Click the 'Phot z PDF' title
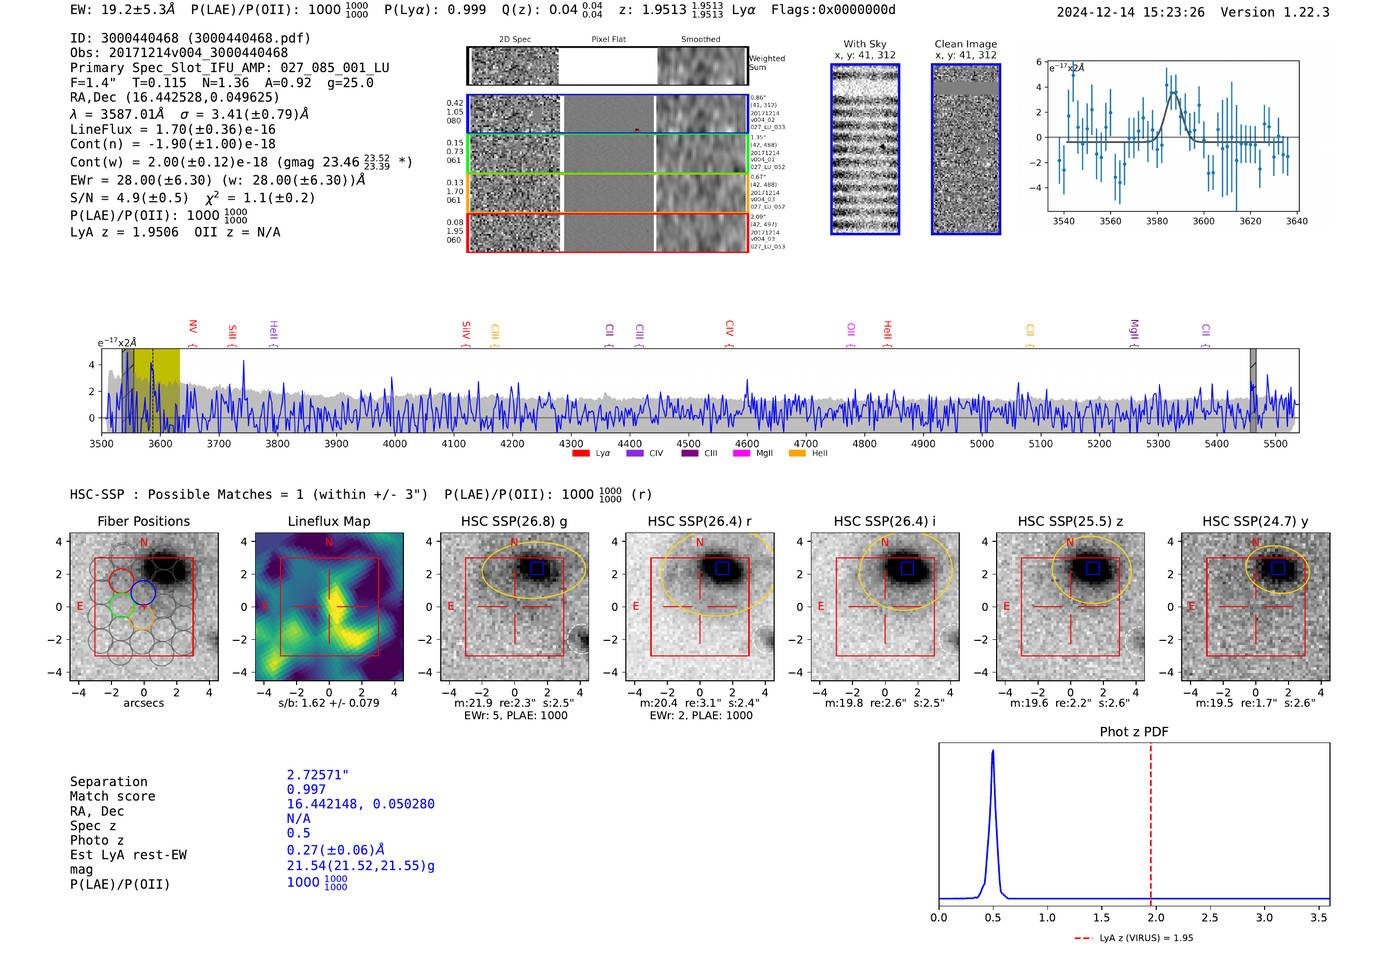This screenshot has height=953, width=1400. point(1134,731)
